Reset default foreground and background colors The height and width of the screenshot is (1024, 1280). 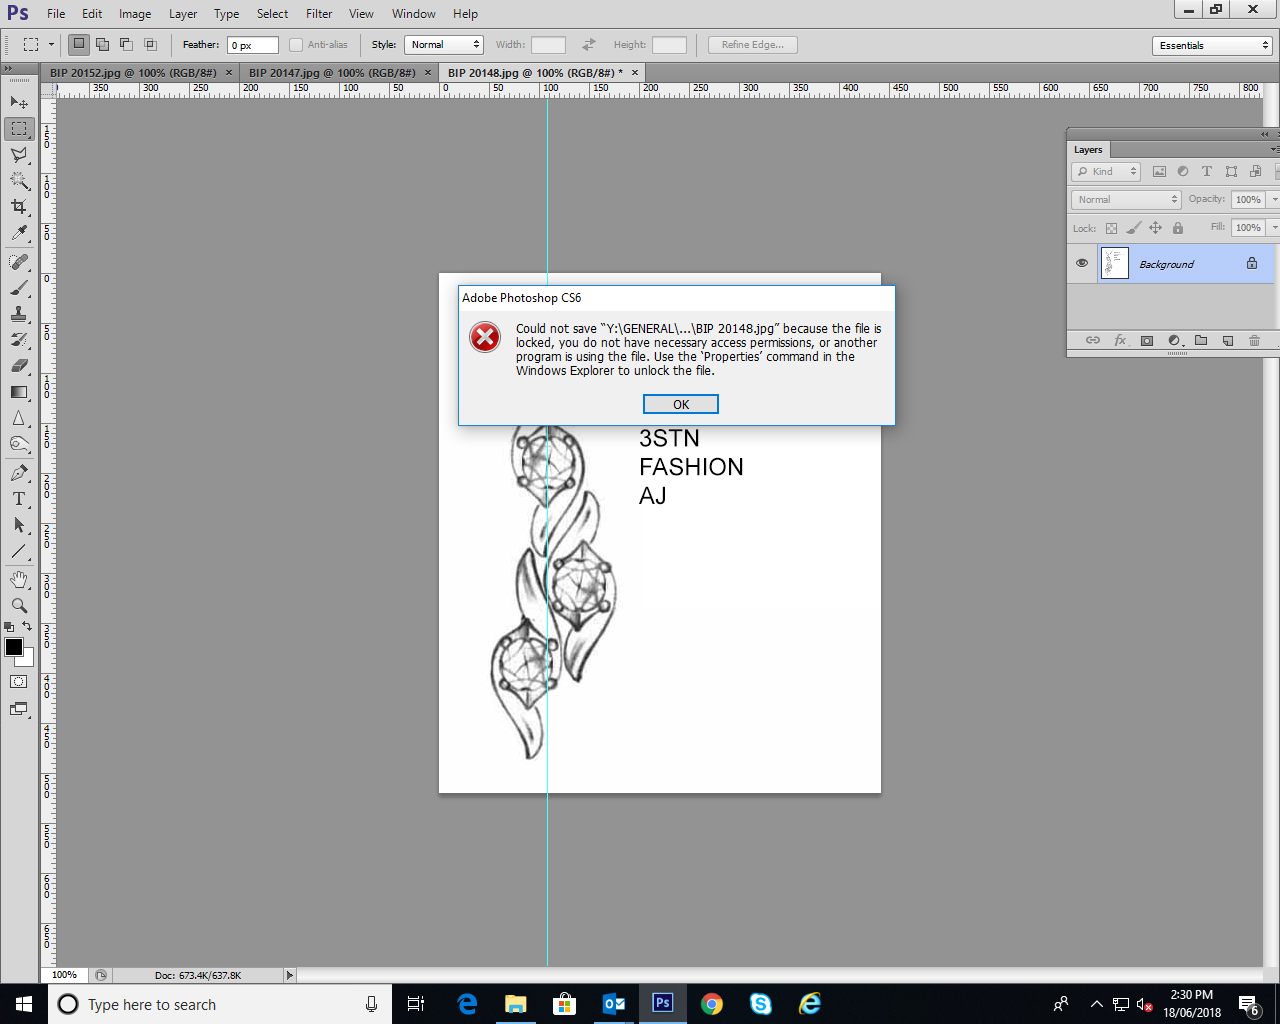point(9,627)
